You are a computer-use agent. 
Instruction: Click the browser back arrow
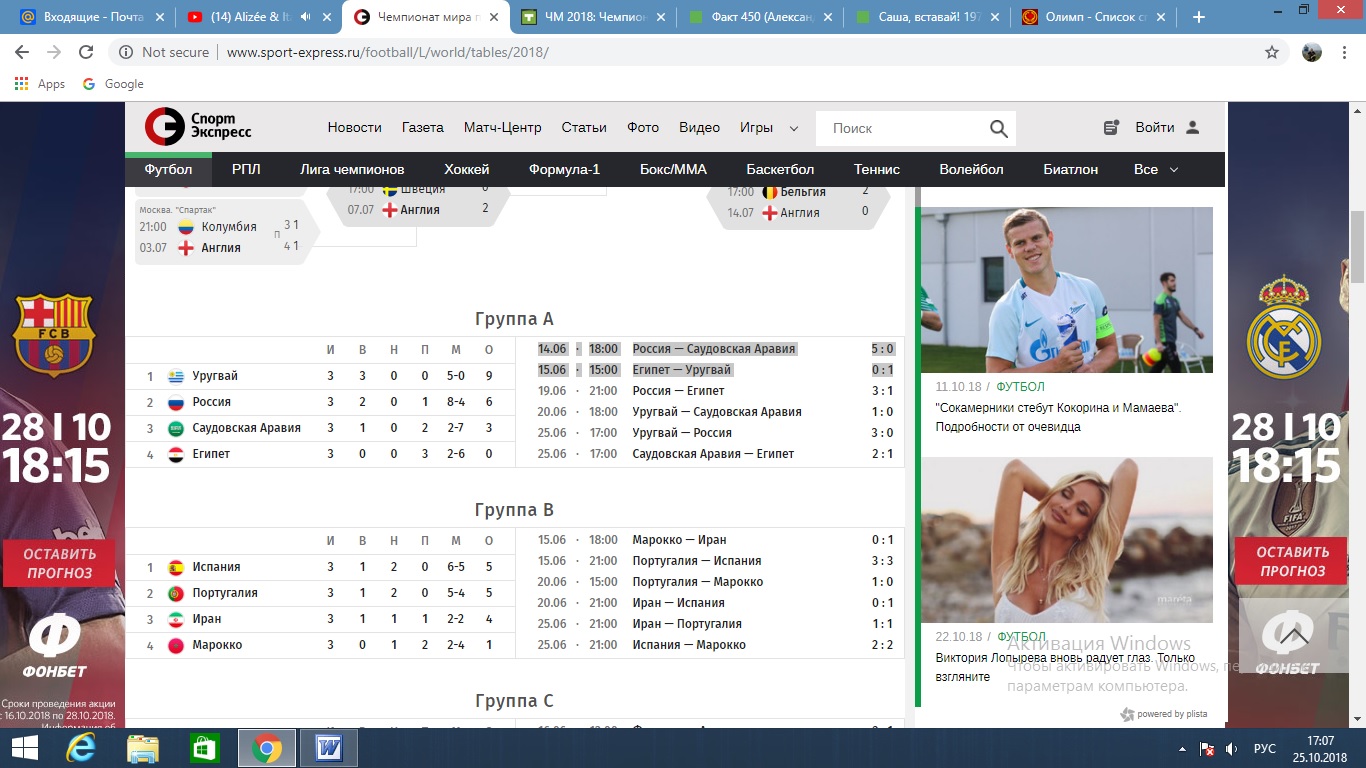22,52
